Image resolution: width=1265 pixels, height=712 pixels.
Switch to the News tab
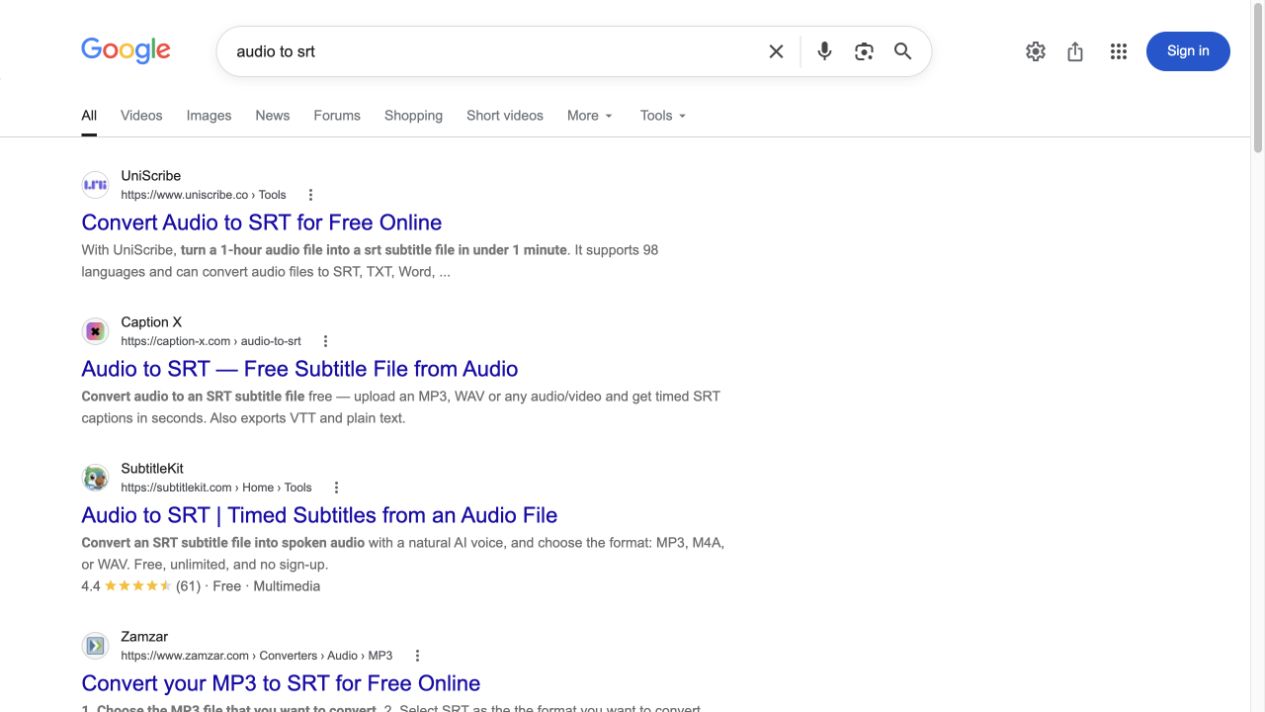click(x=272, y=115)
